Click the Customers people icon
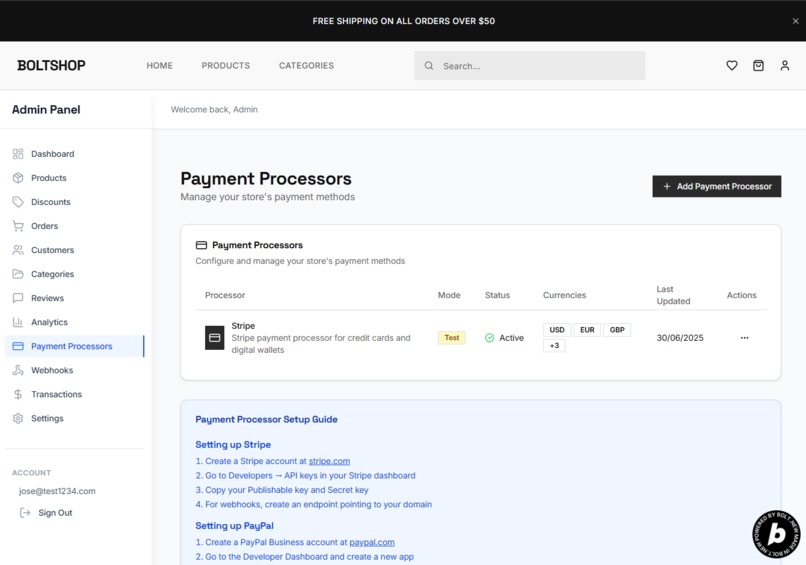This screenshot has width=806, height=565. 18,250
